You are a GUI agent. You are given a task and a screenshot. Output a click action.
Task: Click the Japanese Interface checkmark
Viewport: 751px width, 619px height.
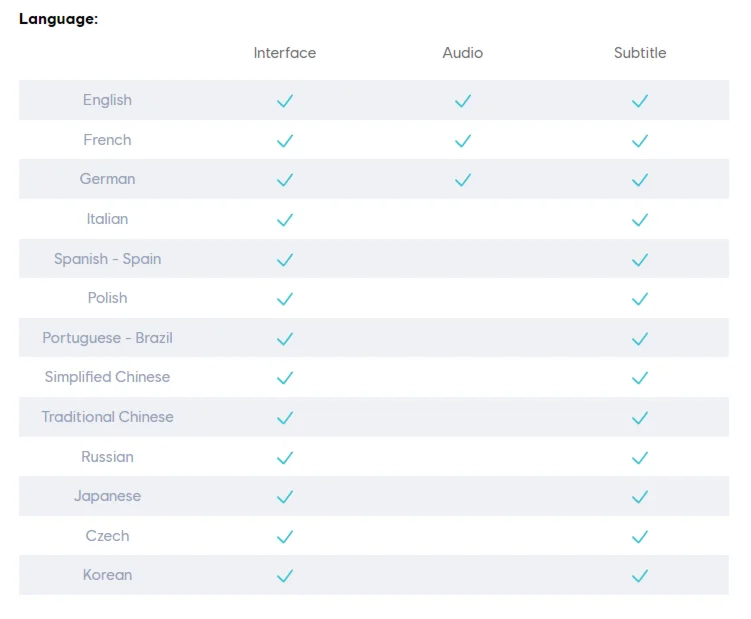pos(285,497)
